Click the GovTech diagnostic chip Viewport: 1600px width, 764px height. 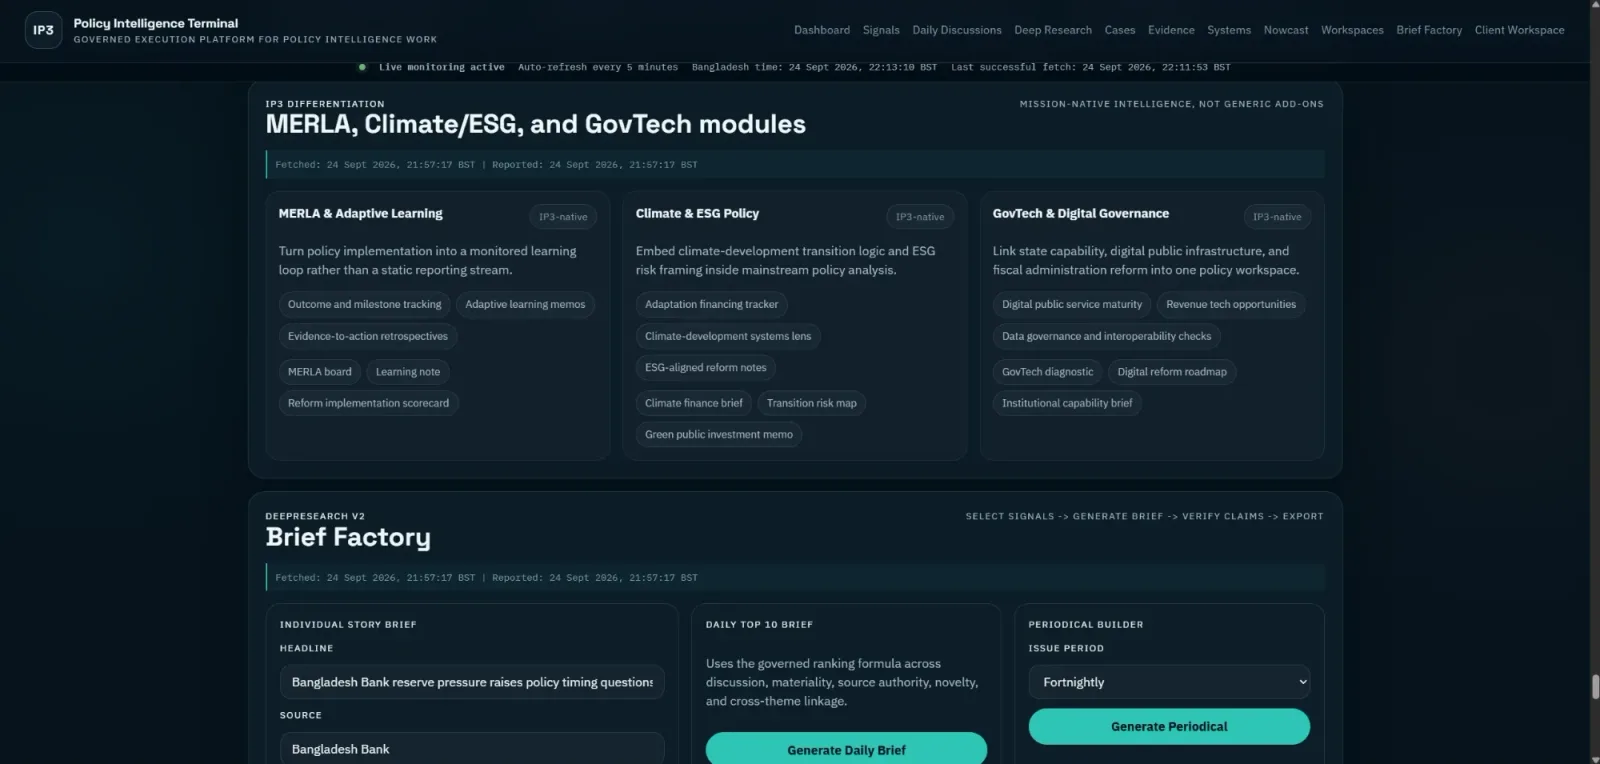[1048, 371]
